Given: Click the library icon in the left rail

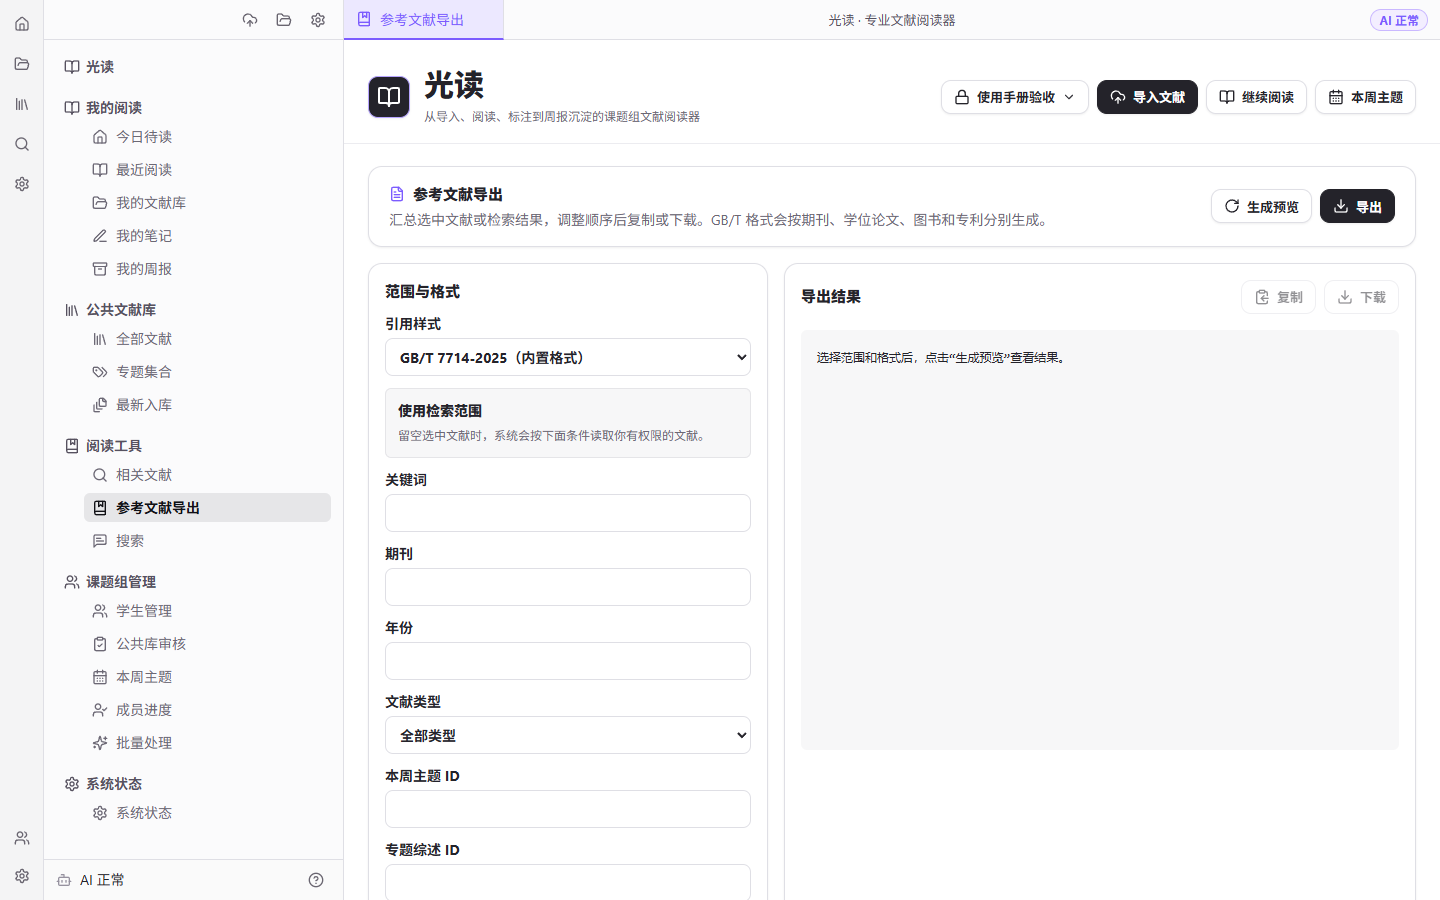Looking at the screenshot, I should (22, 104).
